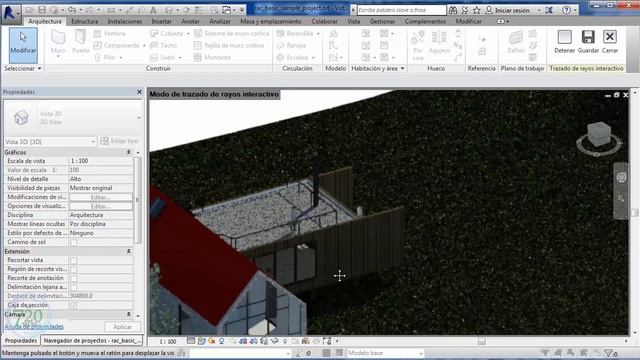Click Editar for Opciones de visualización

100,206
